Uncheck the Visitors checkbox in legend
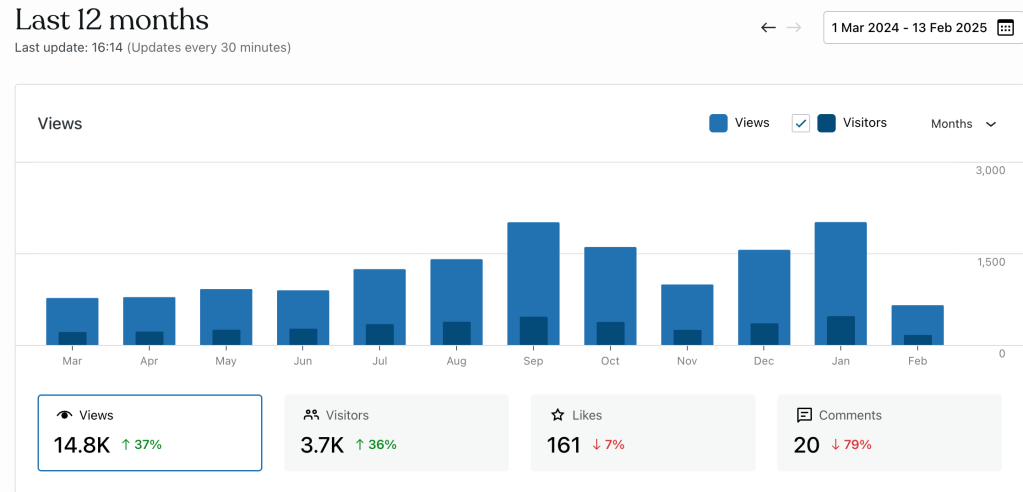This screenshot has width=1023, height=492. click(x=800, y=123)
